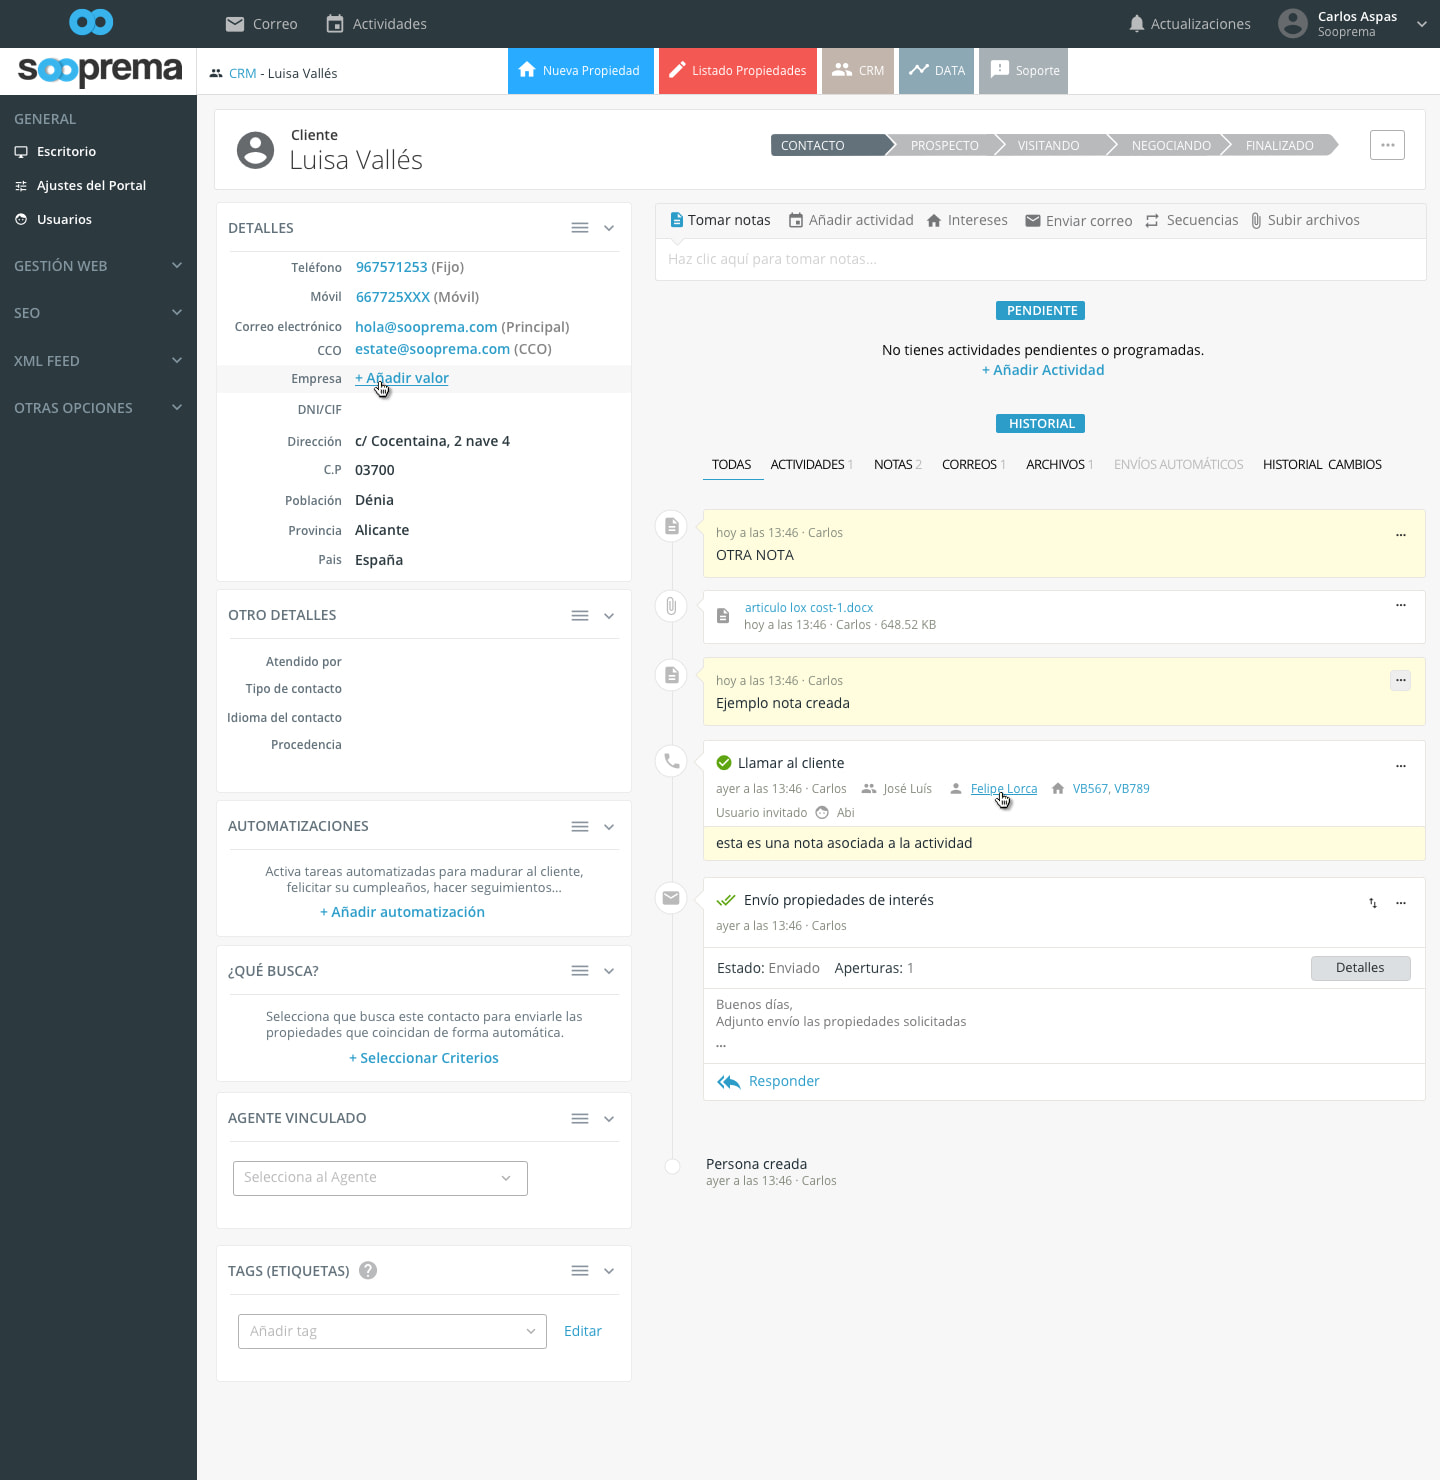Click the + Seleccionar Criterios link
The image size is (1440, 1480).
pyautogui.click(x=423, y=1058)
